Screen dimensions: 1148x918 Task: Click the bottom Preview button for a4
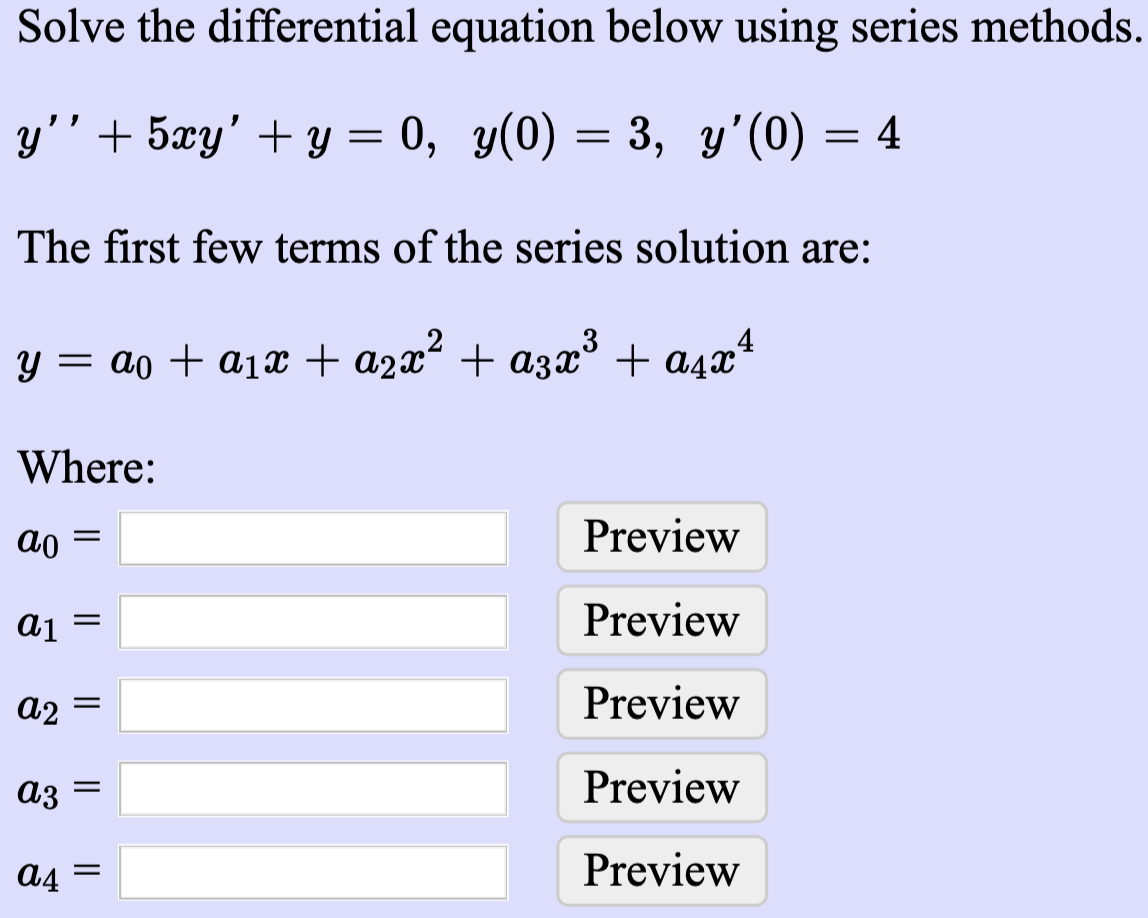pos(661,869)
